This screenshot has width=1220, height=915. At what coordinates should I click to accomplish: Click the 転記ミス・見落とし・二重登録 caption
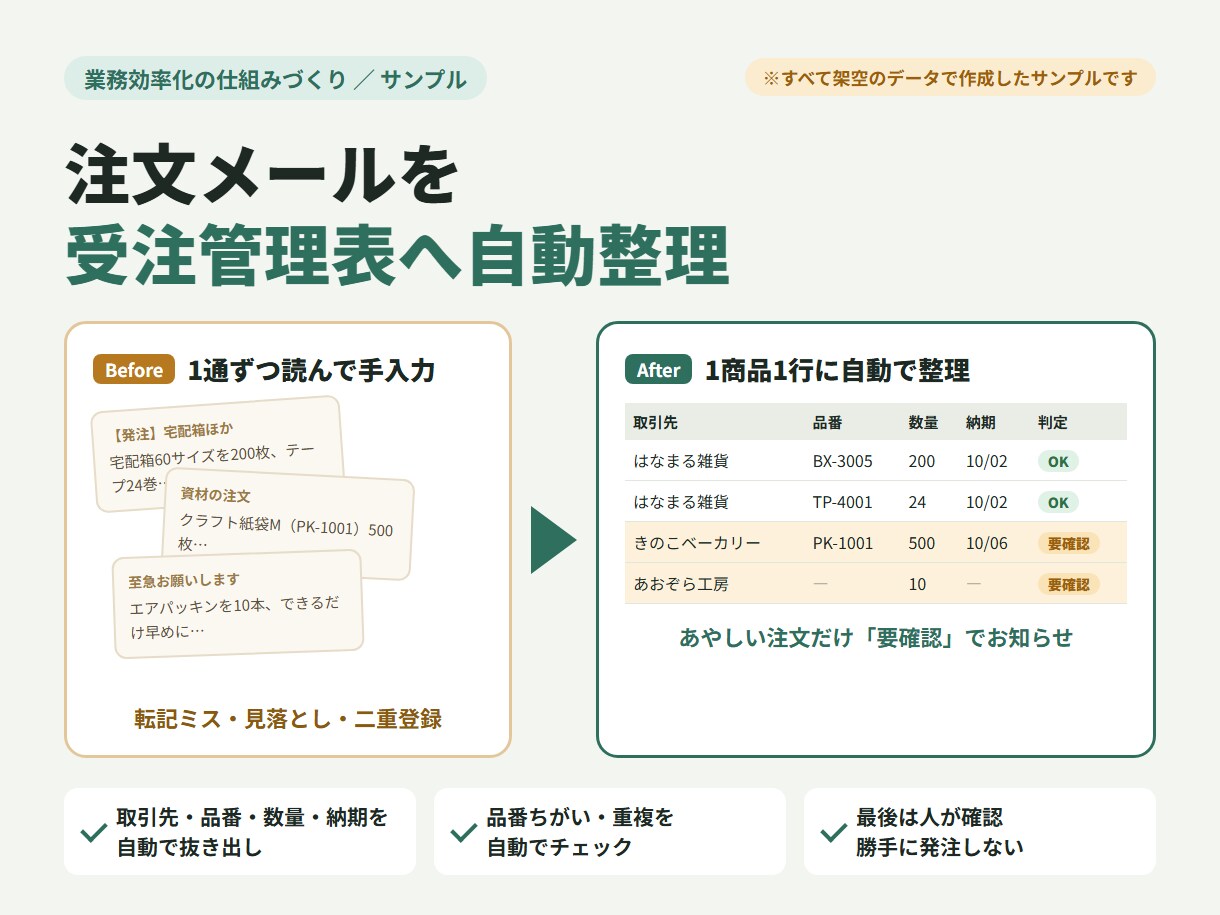[288, 718]
